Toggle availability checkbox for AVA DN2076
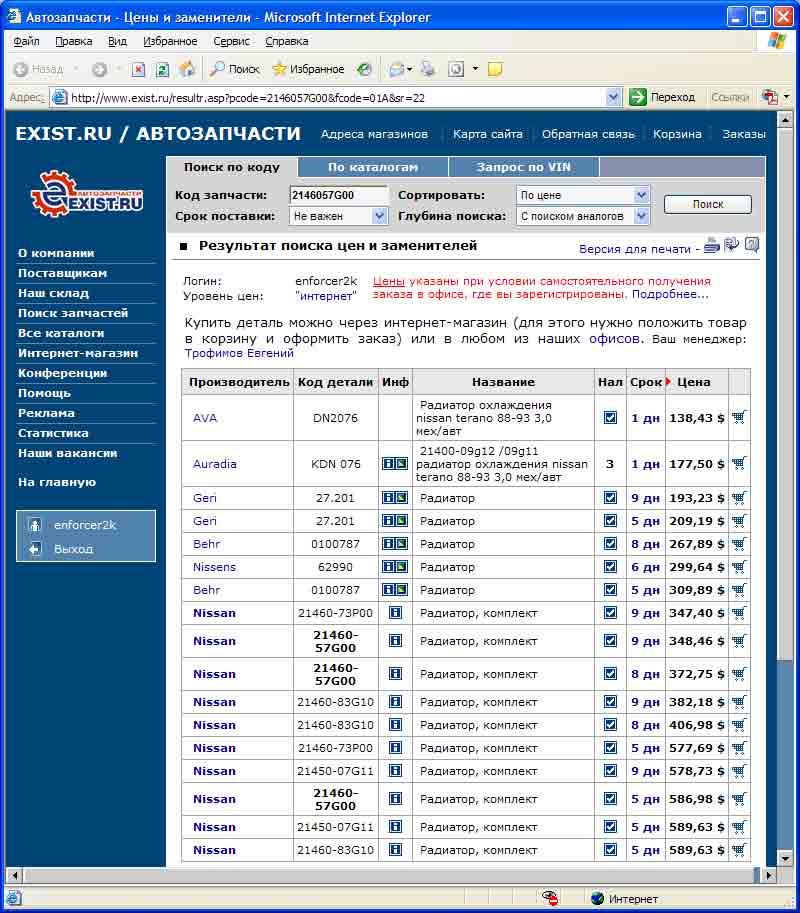Image resolution: width=800 pixels, height=913 pixels. [x=610, y=417]
